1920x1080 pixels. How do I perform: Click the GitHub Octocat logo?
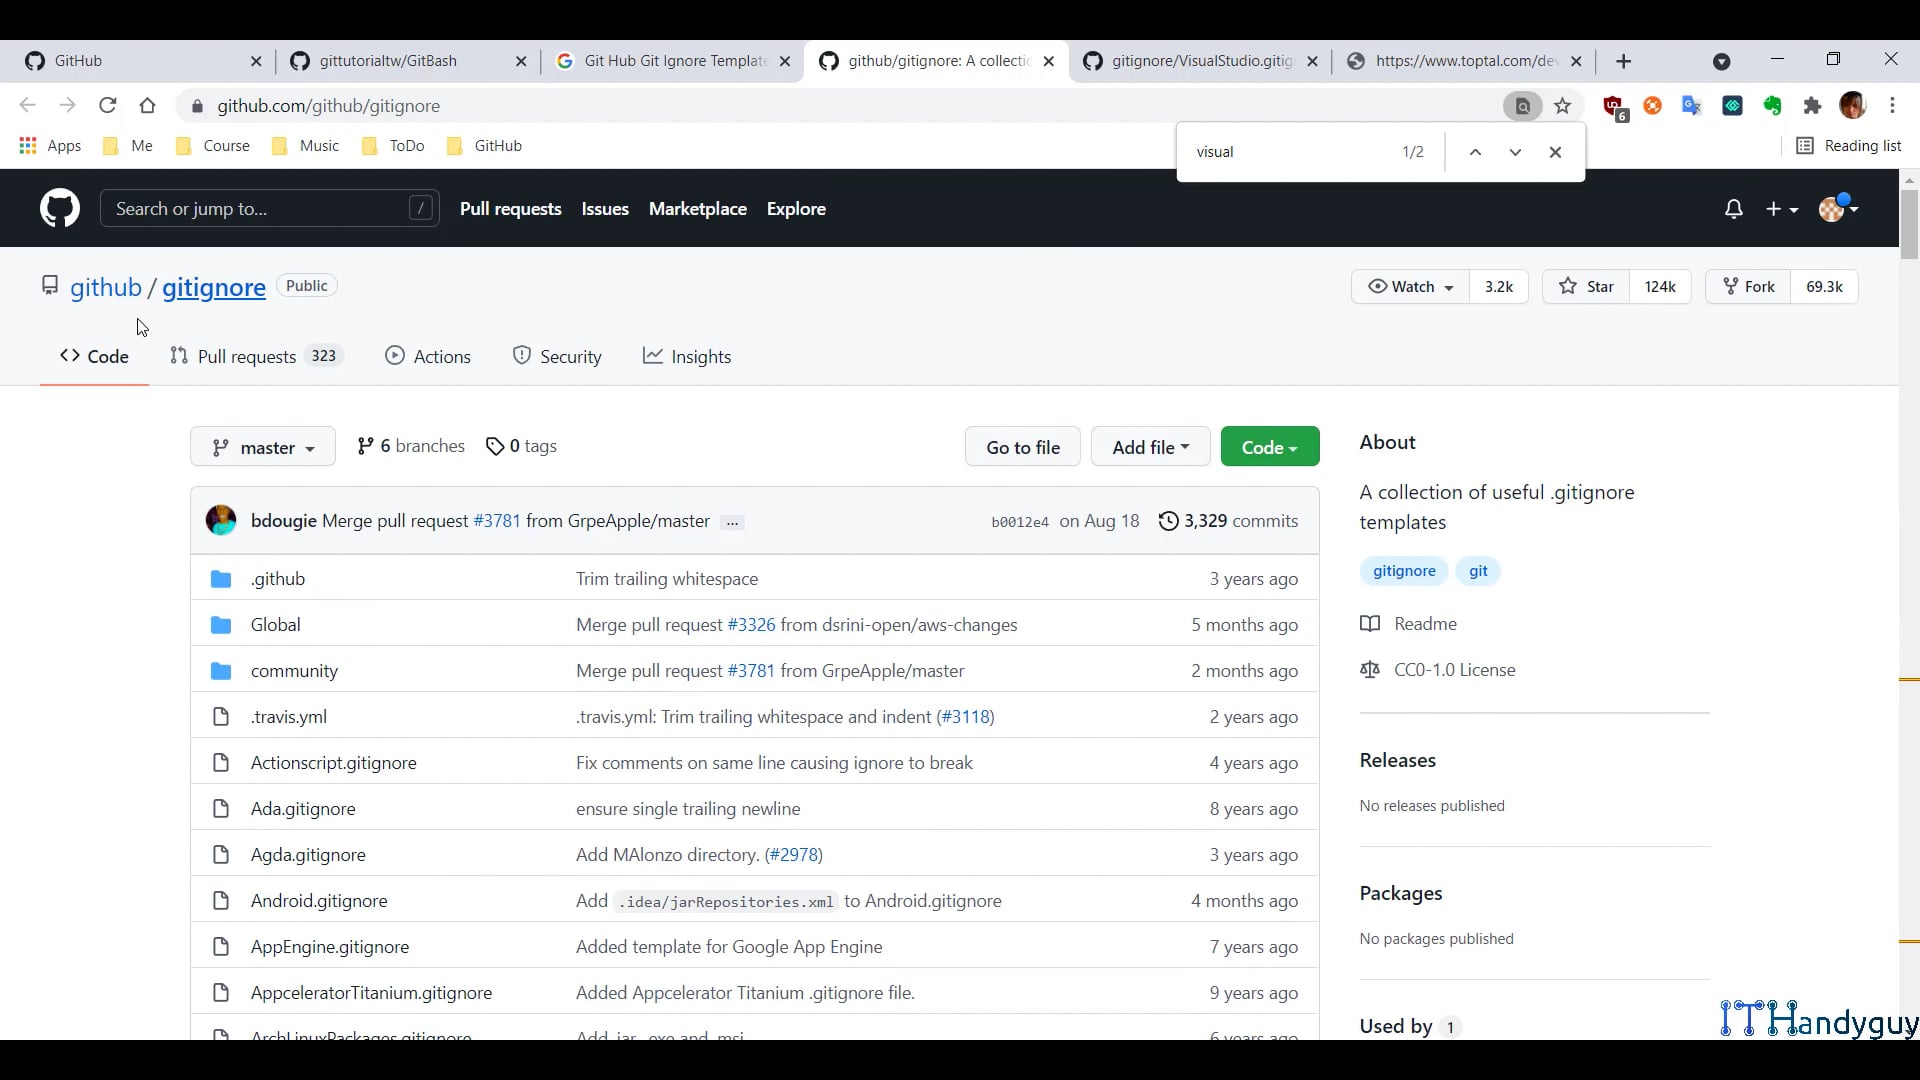tap(60, 208)
